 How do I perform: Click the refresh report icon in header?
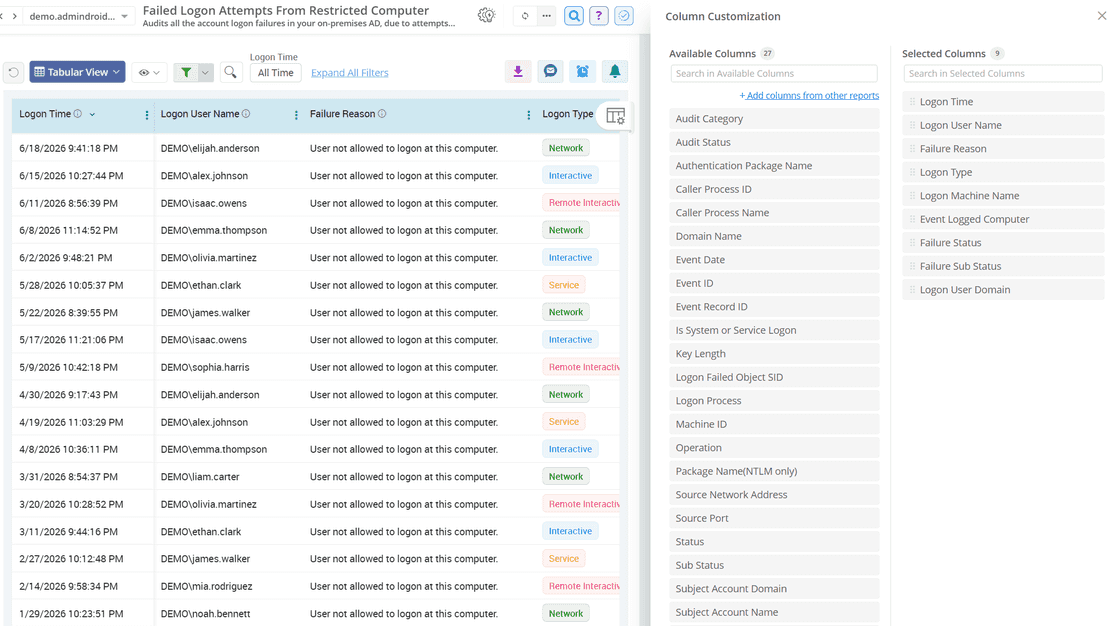(525, 16)
